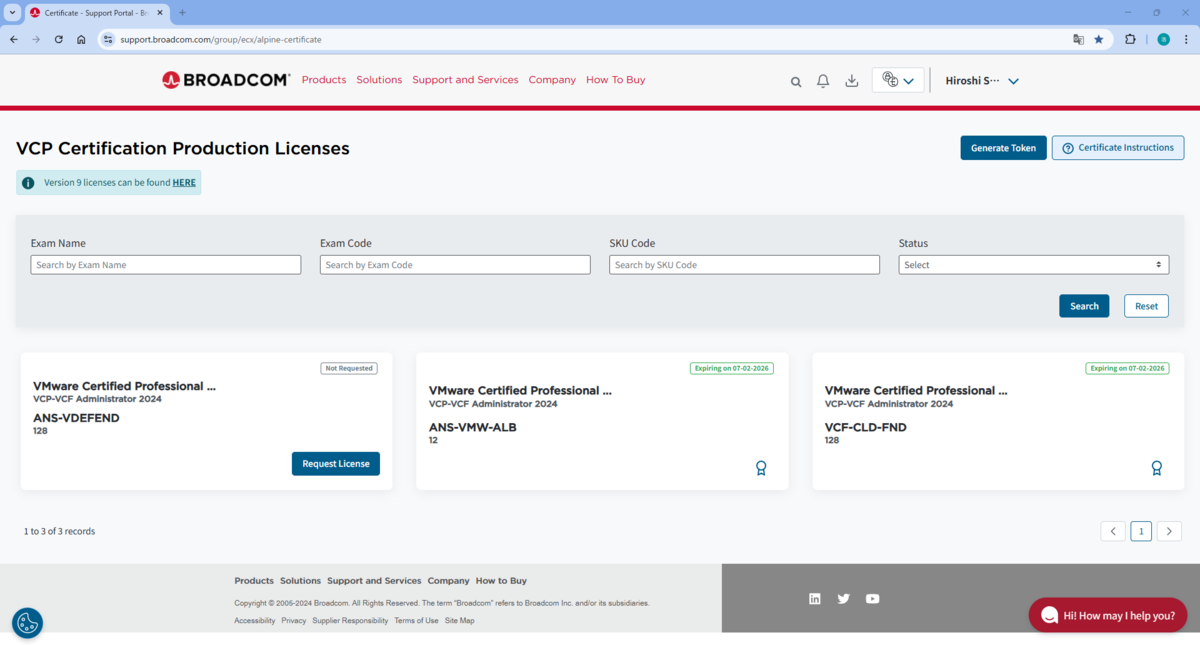Click the Not Requested status badge
The image size is (1200, 645).
pyautogui.click(x=348, y=368)
